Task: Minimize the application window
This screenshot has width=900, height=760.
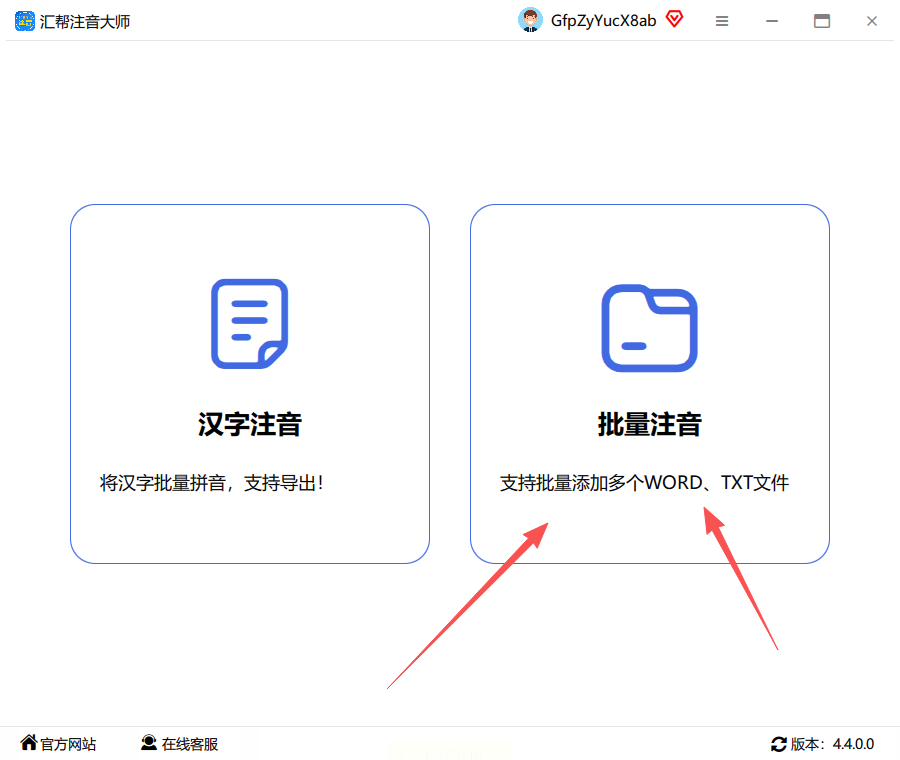Action: [772, 21]
